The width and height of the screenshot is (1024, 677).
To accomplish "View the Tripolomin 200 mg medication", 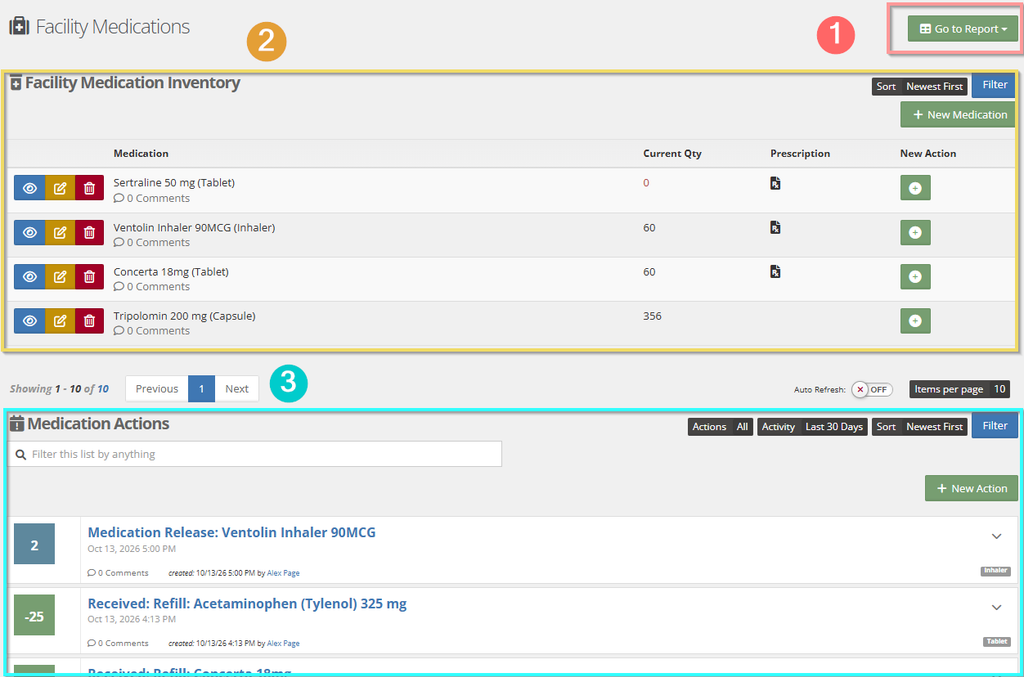I will coord(29,321).
